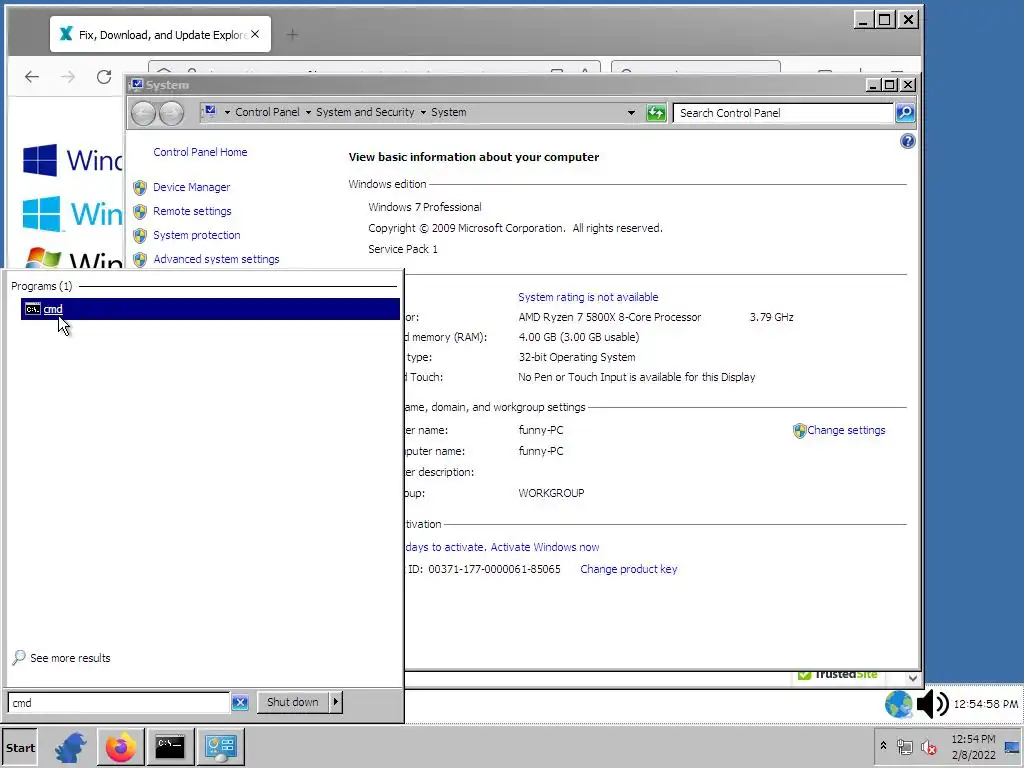Open the System window help icon
The image size is (1024, 768).
tap(907, 141)
